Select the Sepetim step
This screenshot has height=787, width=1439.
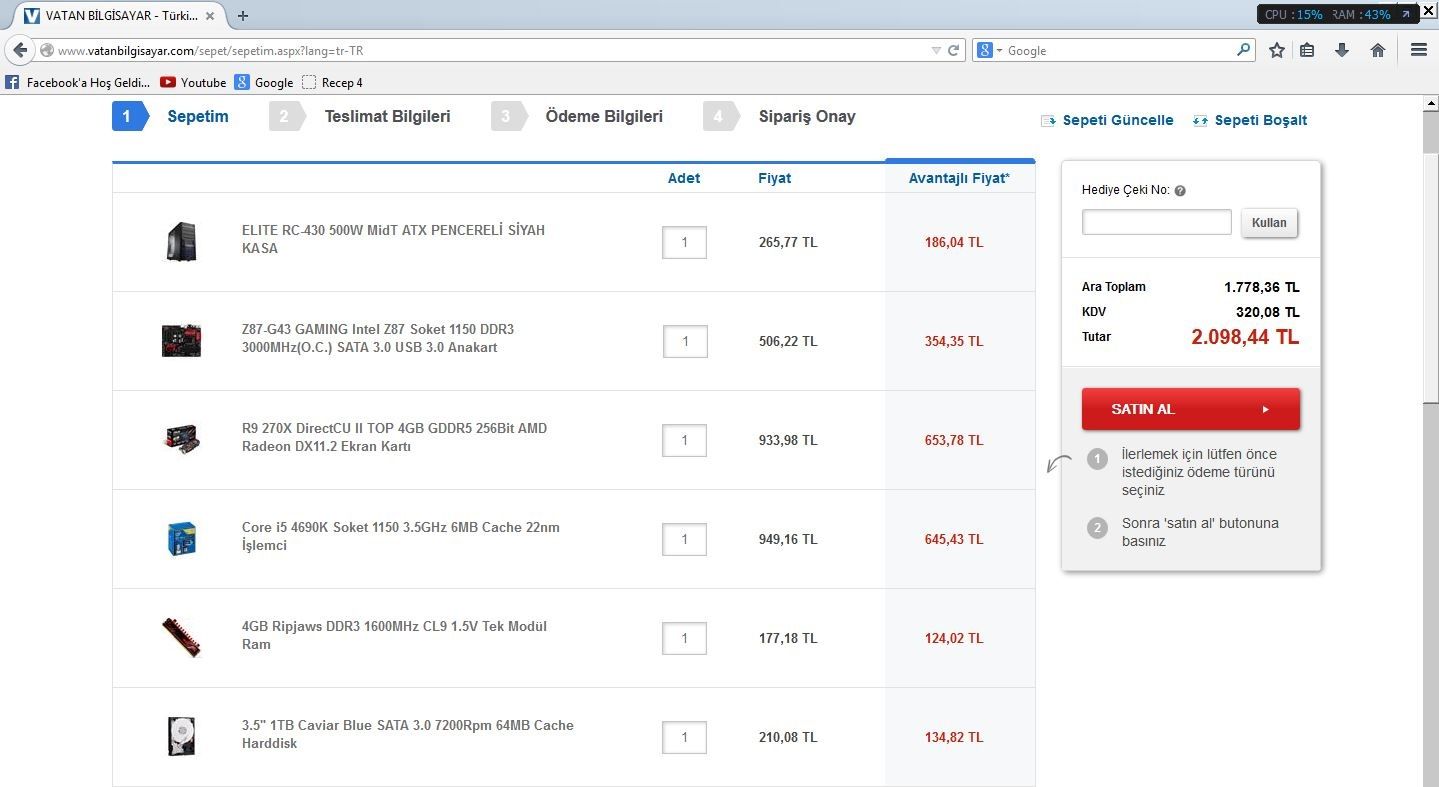coord(171,116)
